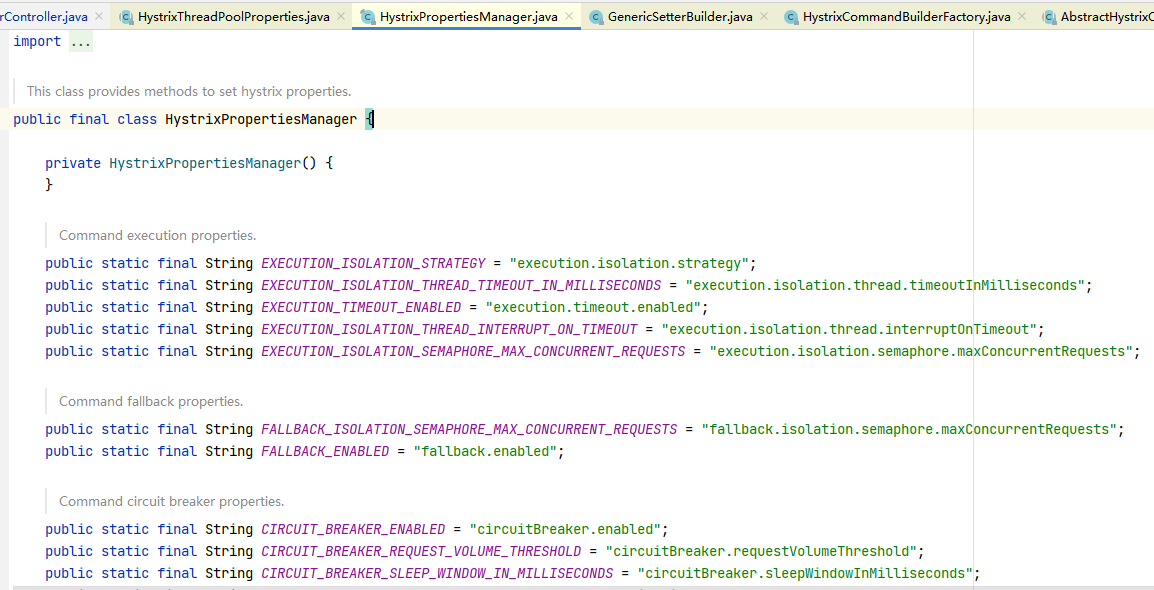The image size is (1154, 590).
Task: Switch to HystrixCommandBuilderFactory.java tab
Action: pyautogui.click(x=906, y=16)
